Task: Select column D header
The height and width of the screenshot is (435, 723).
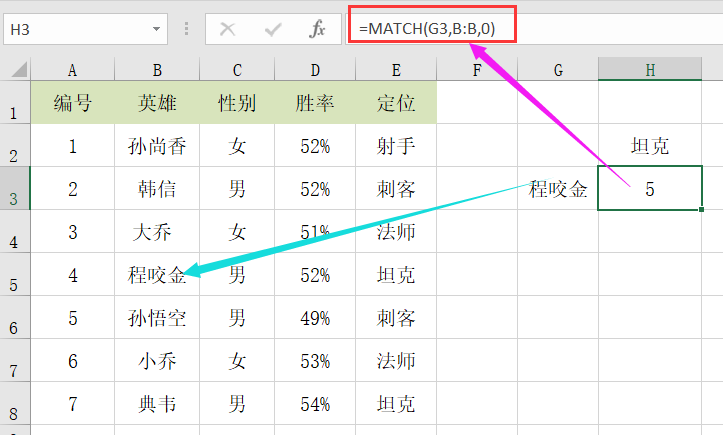Action: click(315, 70)
